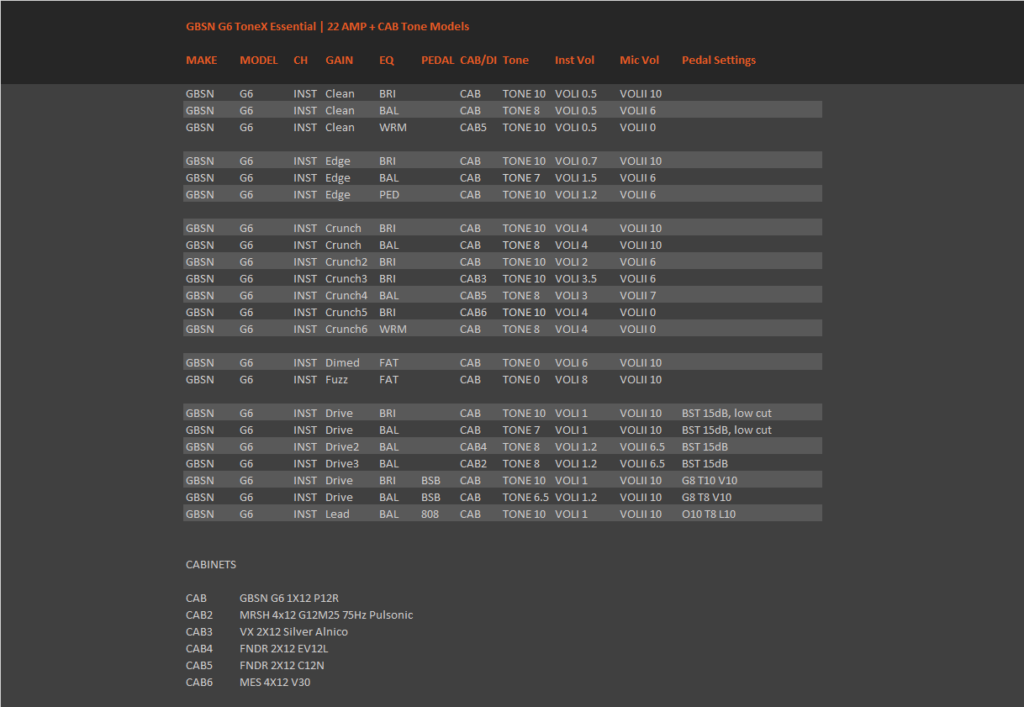This screenshot has width=1024, height=707.
Task: Click CAB4 in the Drive2 row
Action: [x=473, y=447]
